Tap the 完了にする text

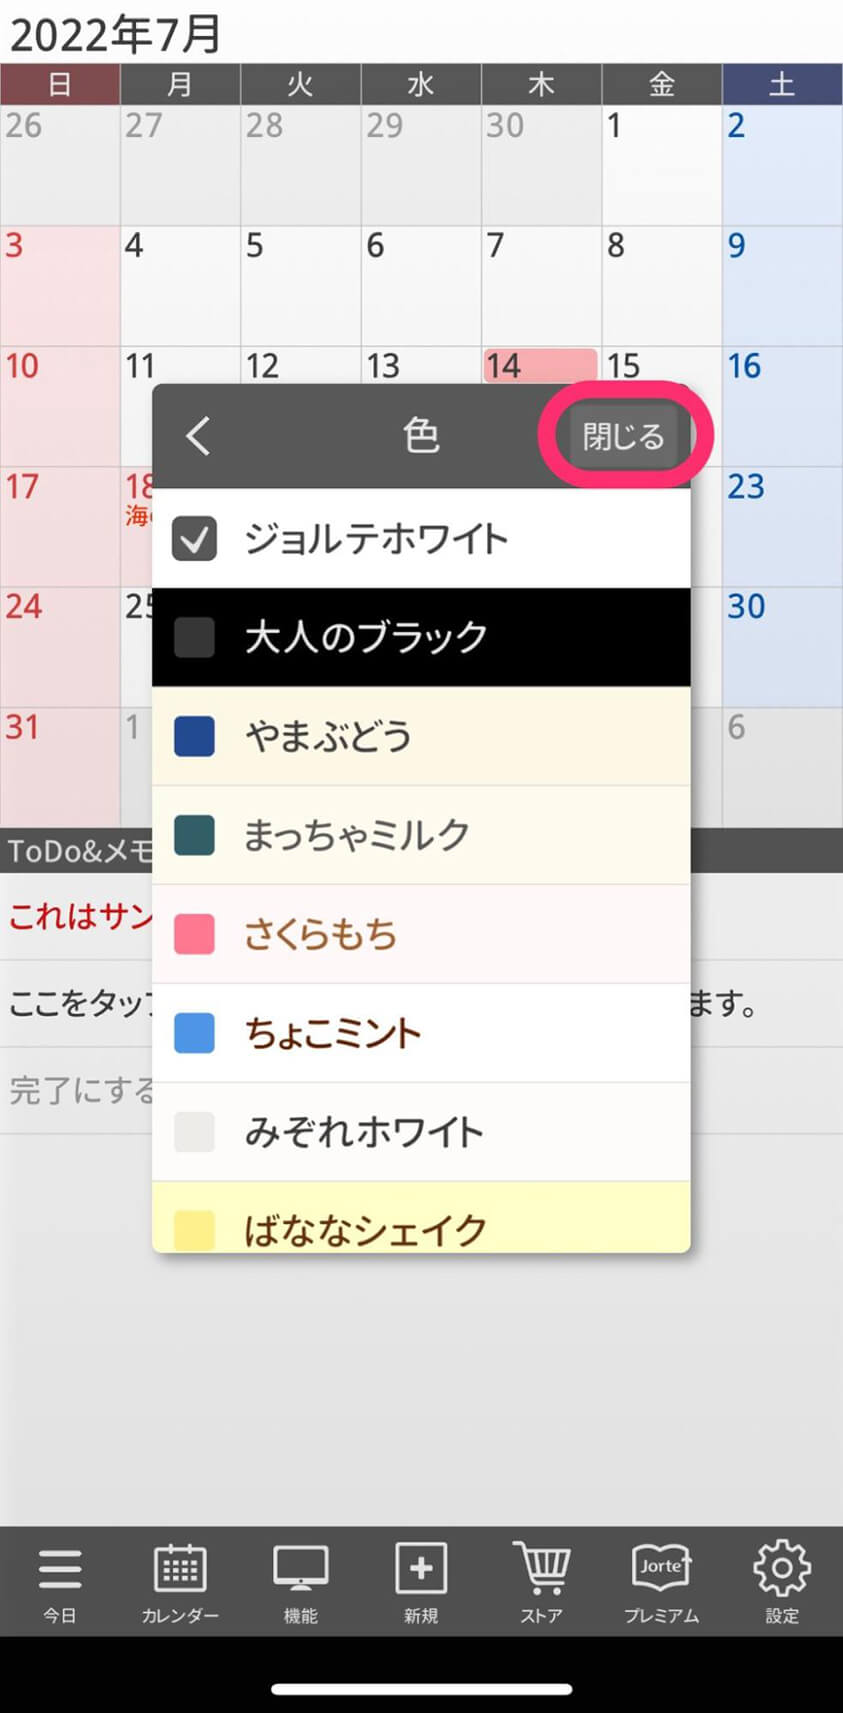tap(82, 1090)
